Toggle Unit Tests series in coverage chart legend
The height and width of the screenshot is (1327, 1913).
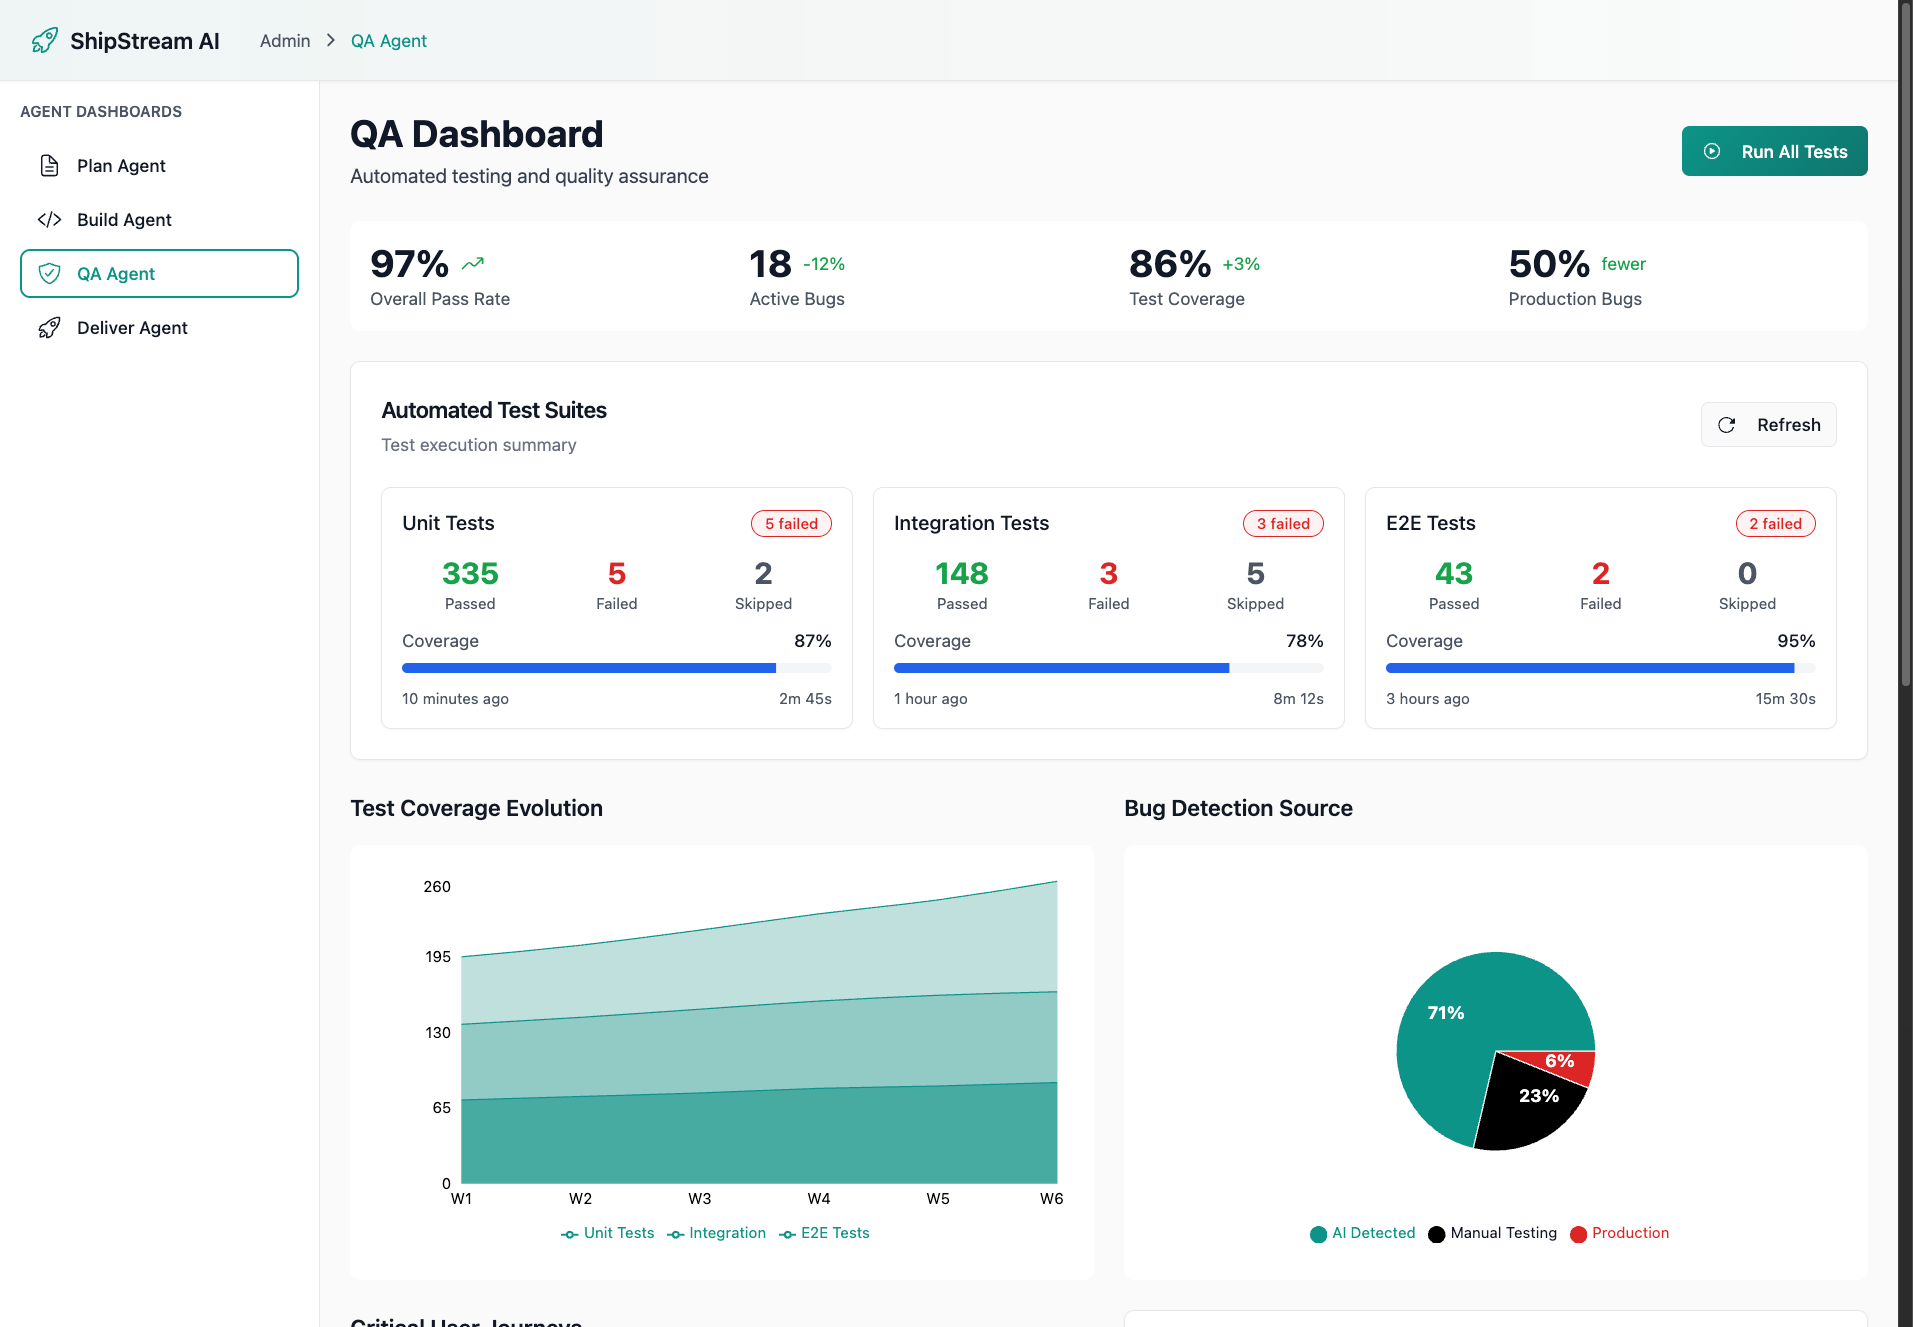pos(607,1233)
